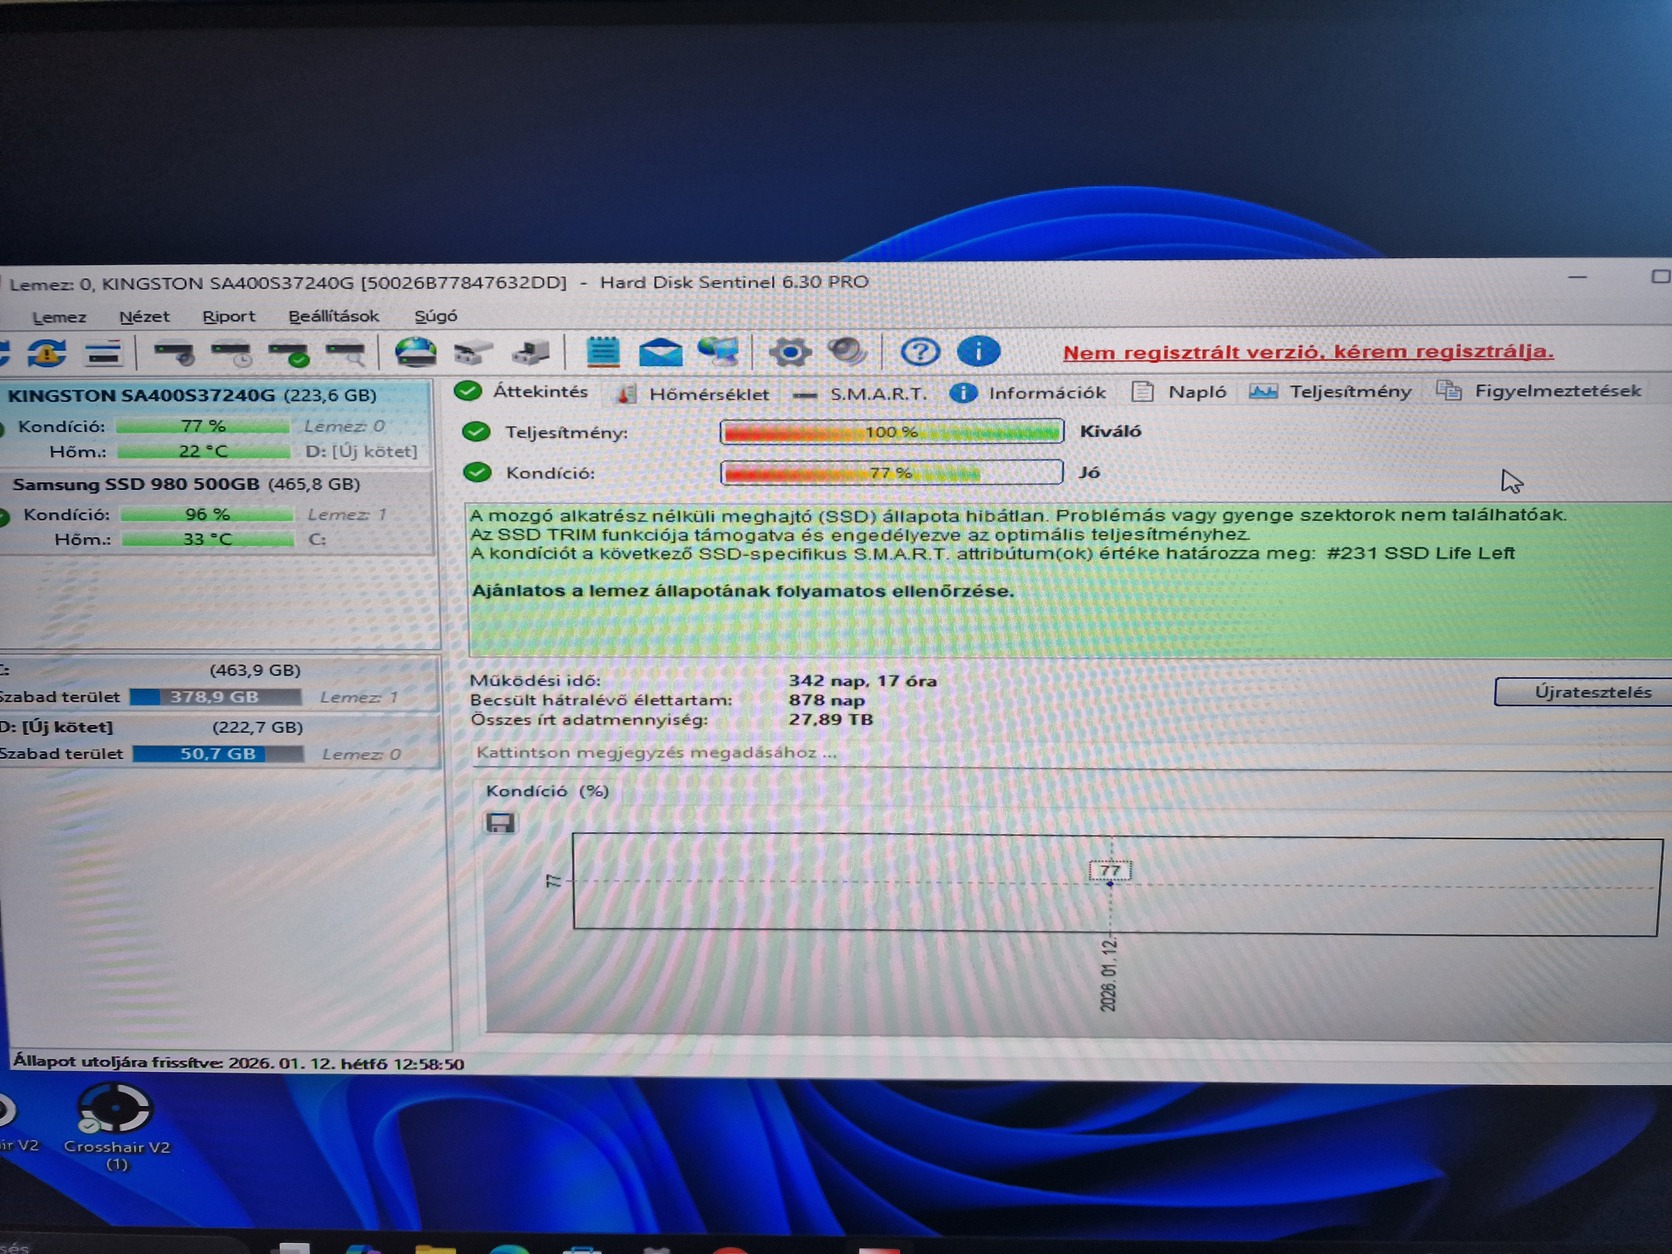Click the '342 nap, 17 óra' value
This screenshot has width=1672, height=1254.
click(862, 681)
